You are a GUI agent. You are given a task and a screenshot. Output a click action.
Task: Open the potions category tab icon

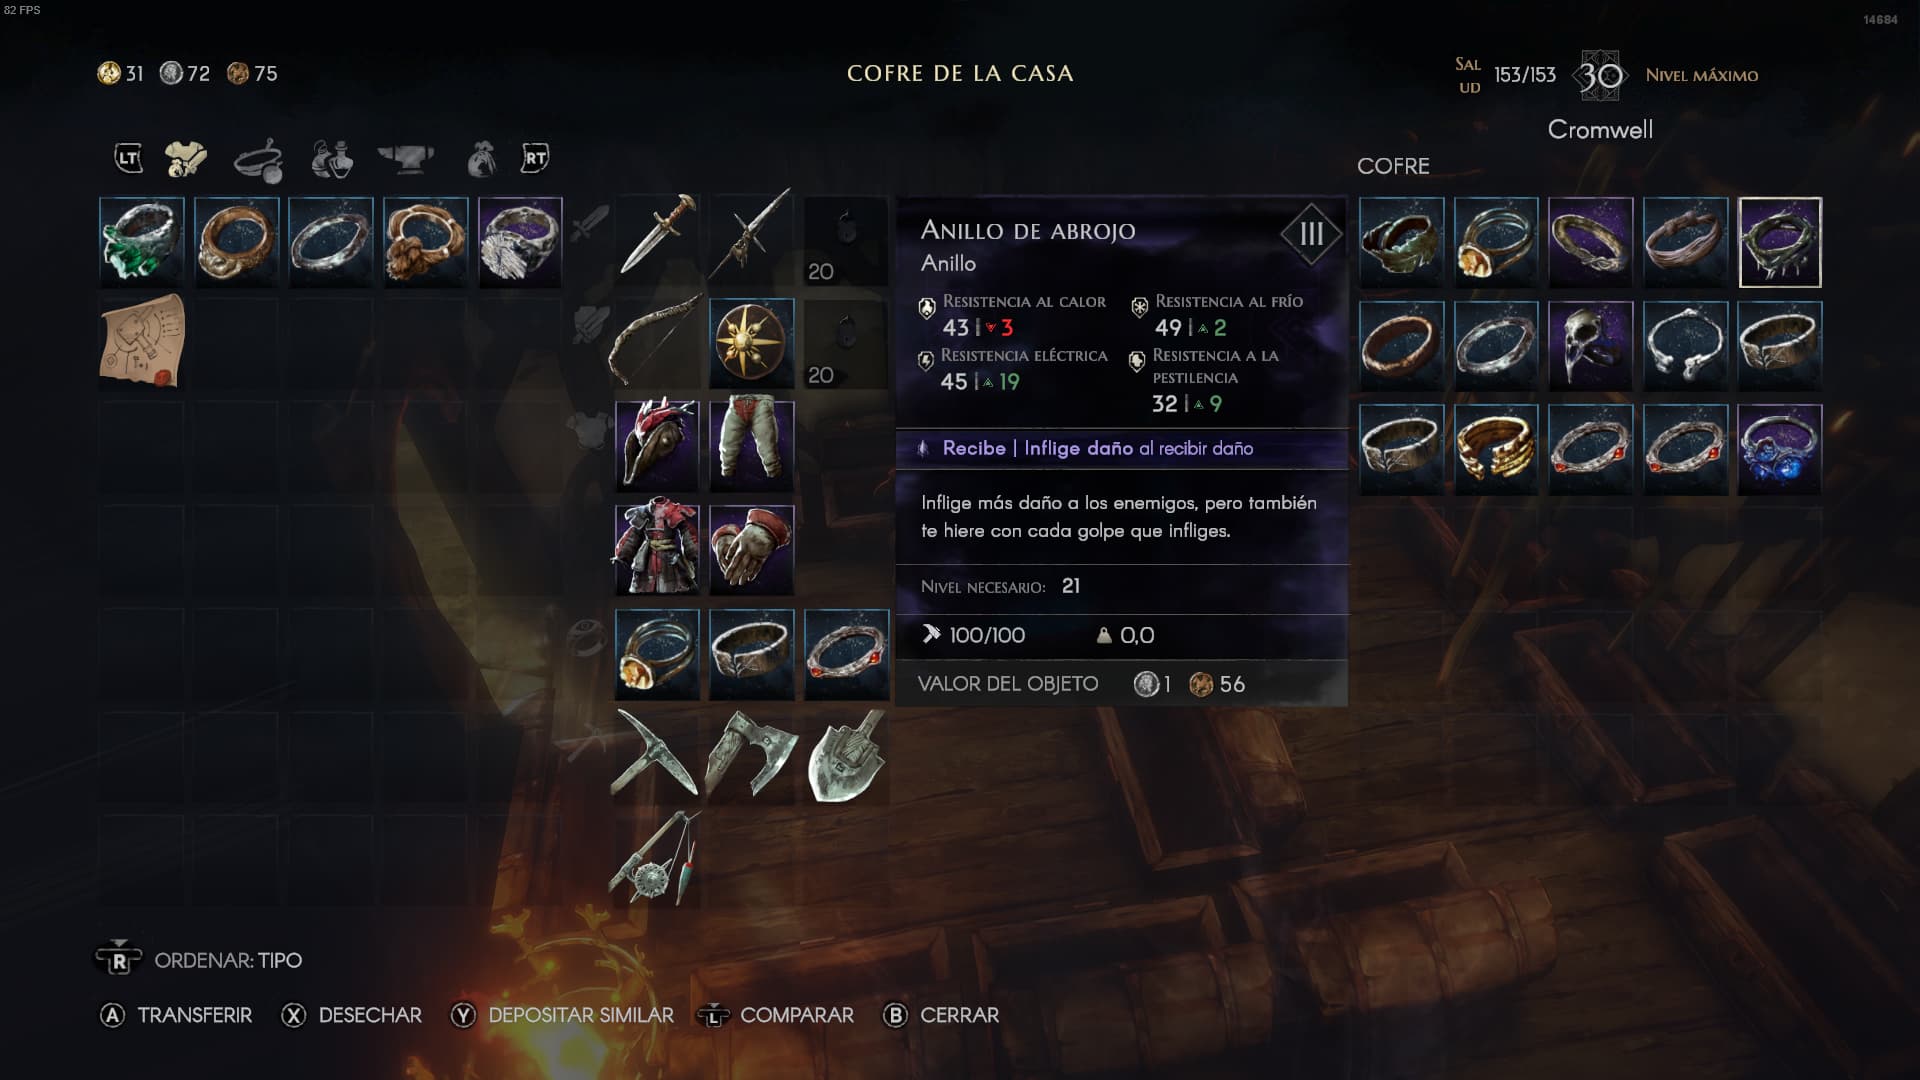332,158
